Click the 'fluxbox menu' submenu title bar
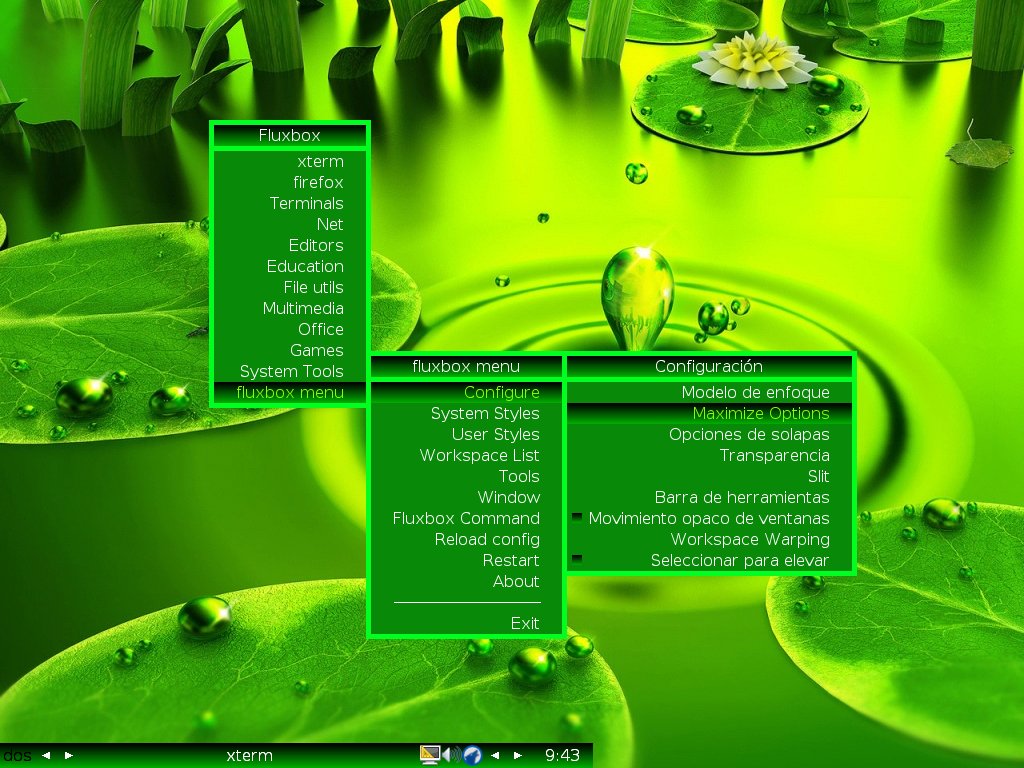1024x768 pixels. (466, 366)
